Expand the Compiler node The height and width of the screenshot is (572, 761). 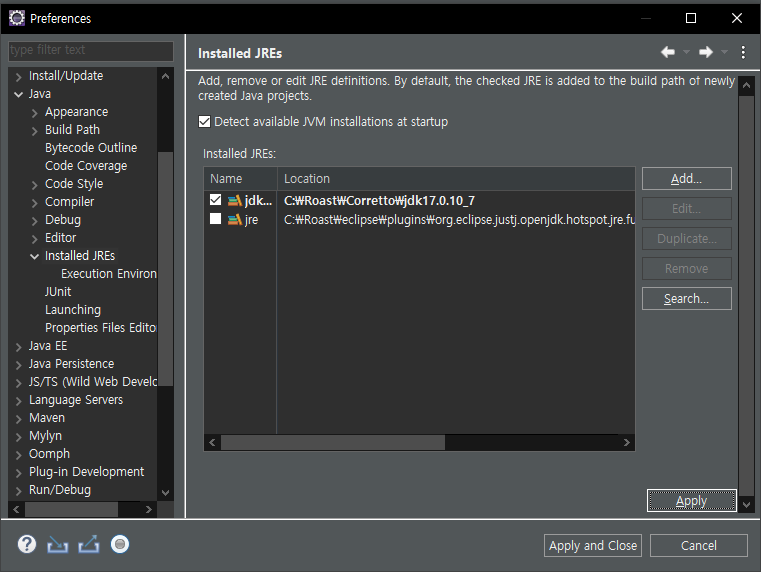[34, 203]
